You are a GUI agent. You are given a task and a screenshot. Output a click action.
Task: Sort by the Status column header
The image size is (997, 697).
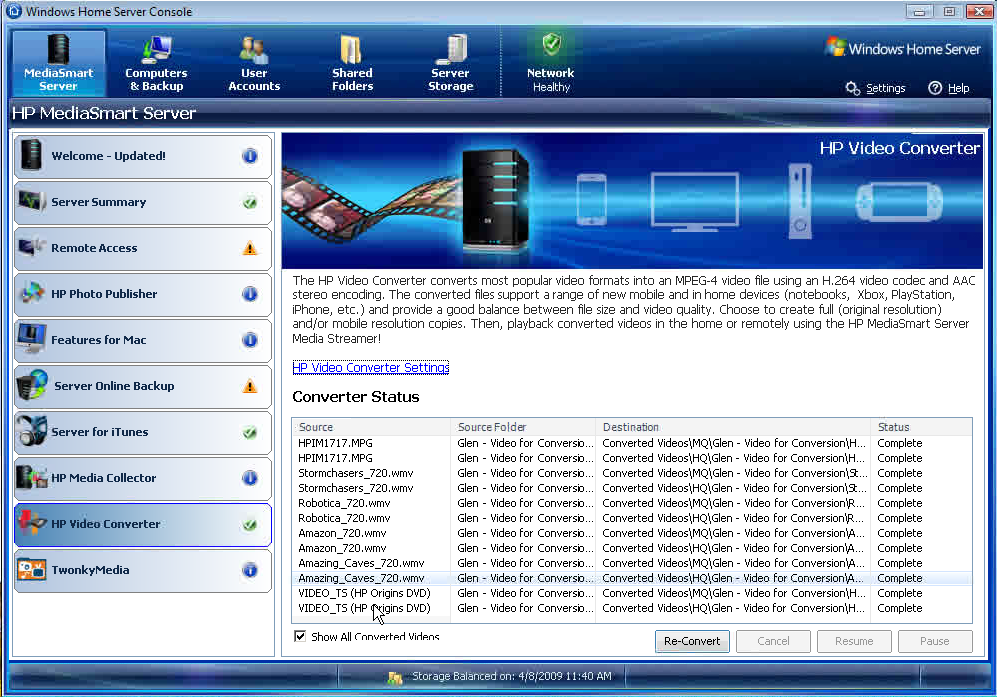tap(921, 427)
